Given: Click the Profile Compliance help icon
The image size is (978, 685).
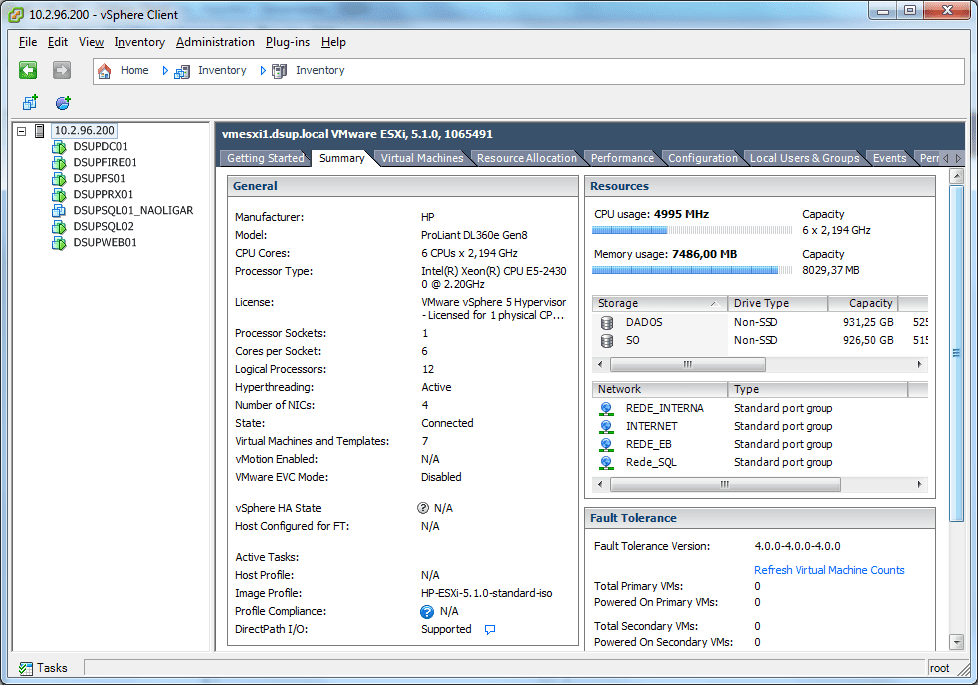Looking at the screenshot, I should (x=427, y=611).
